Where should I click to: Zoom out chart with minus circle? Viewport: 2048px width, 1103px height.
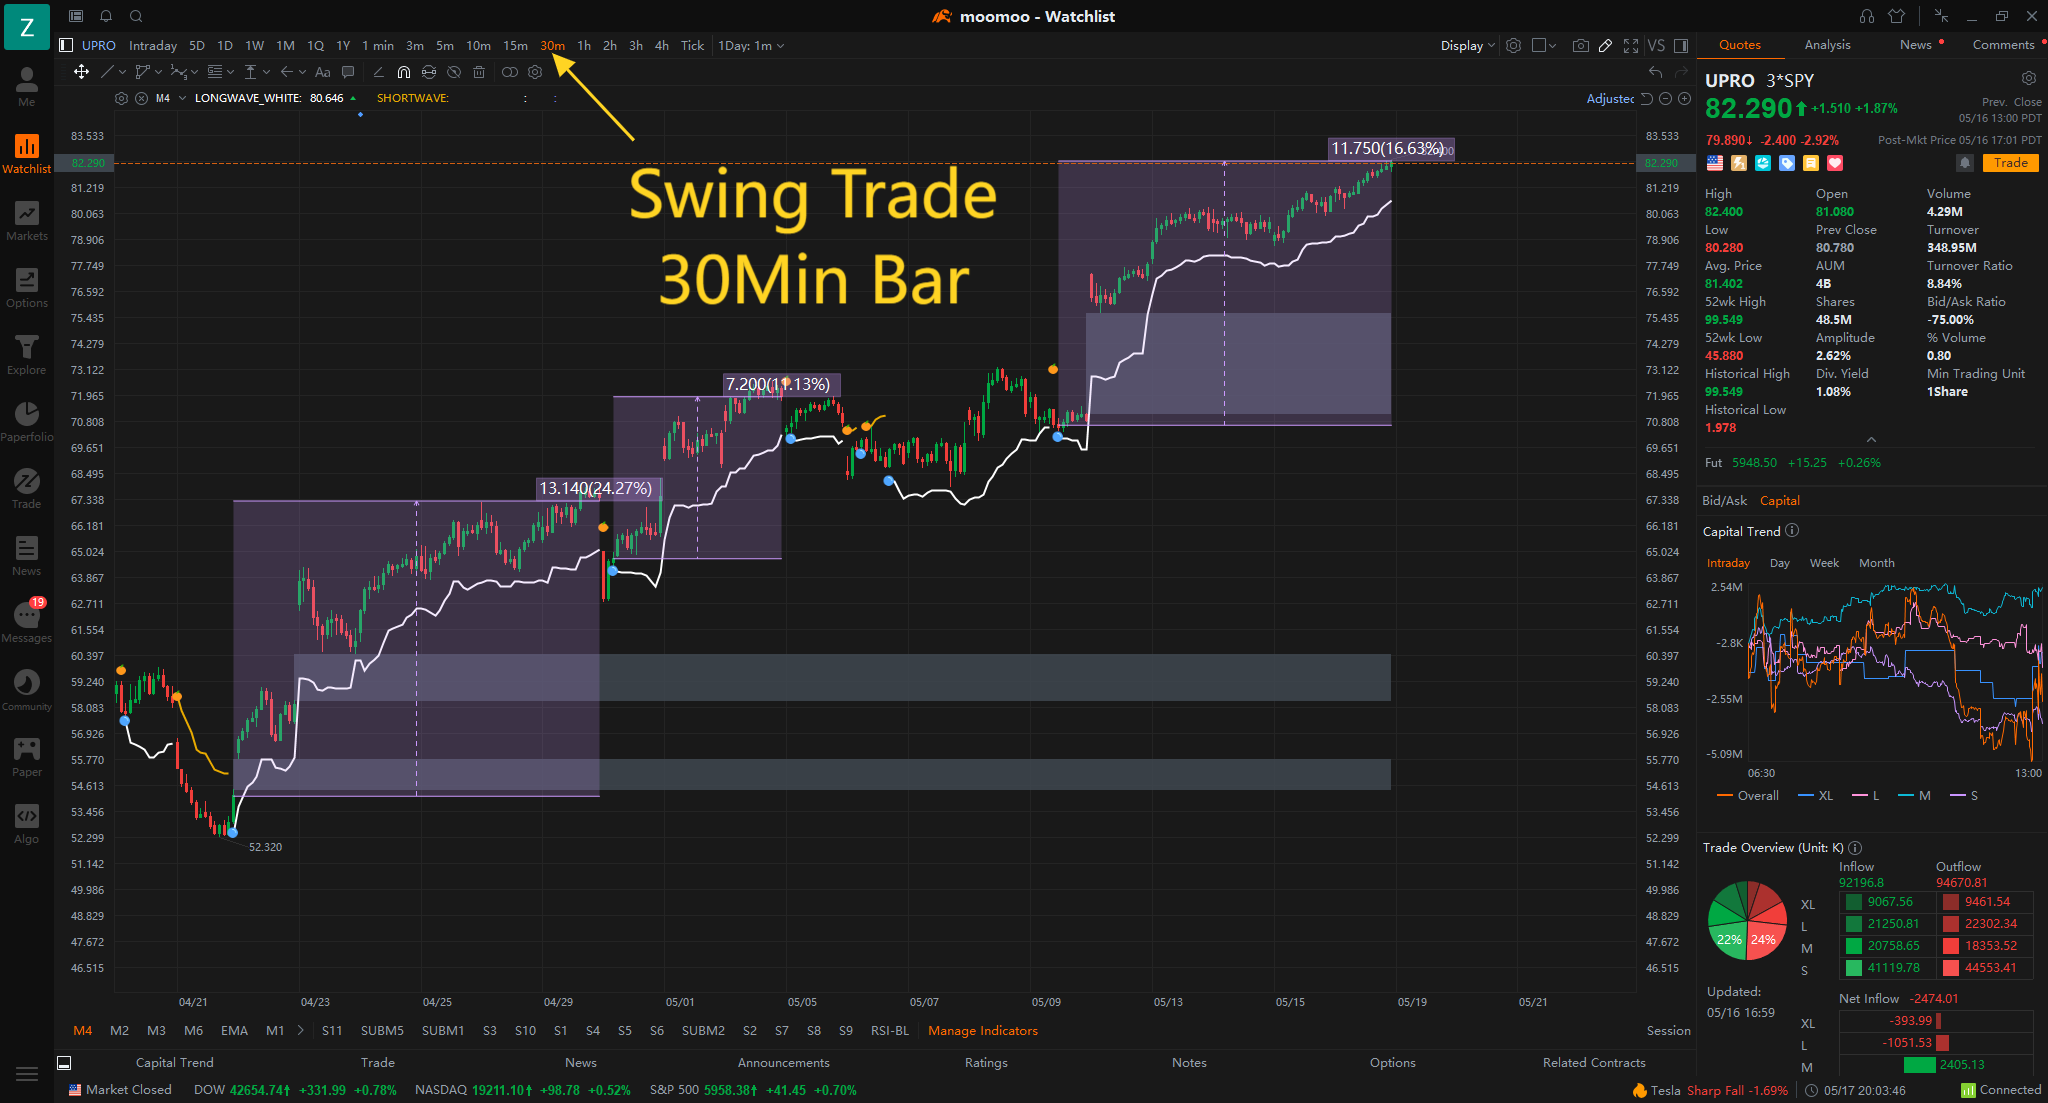pyautogui.click(x=1665, y=98)
